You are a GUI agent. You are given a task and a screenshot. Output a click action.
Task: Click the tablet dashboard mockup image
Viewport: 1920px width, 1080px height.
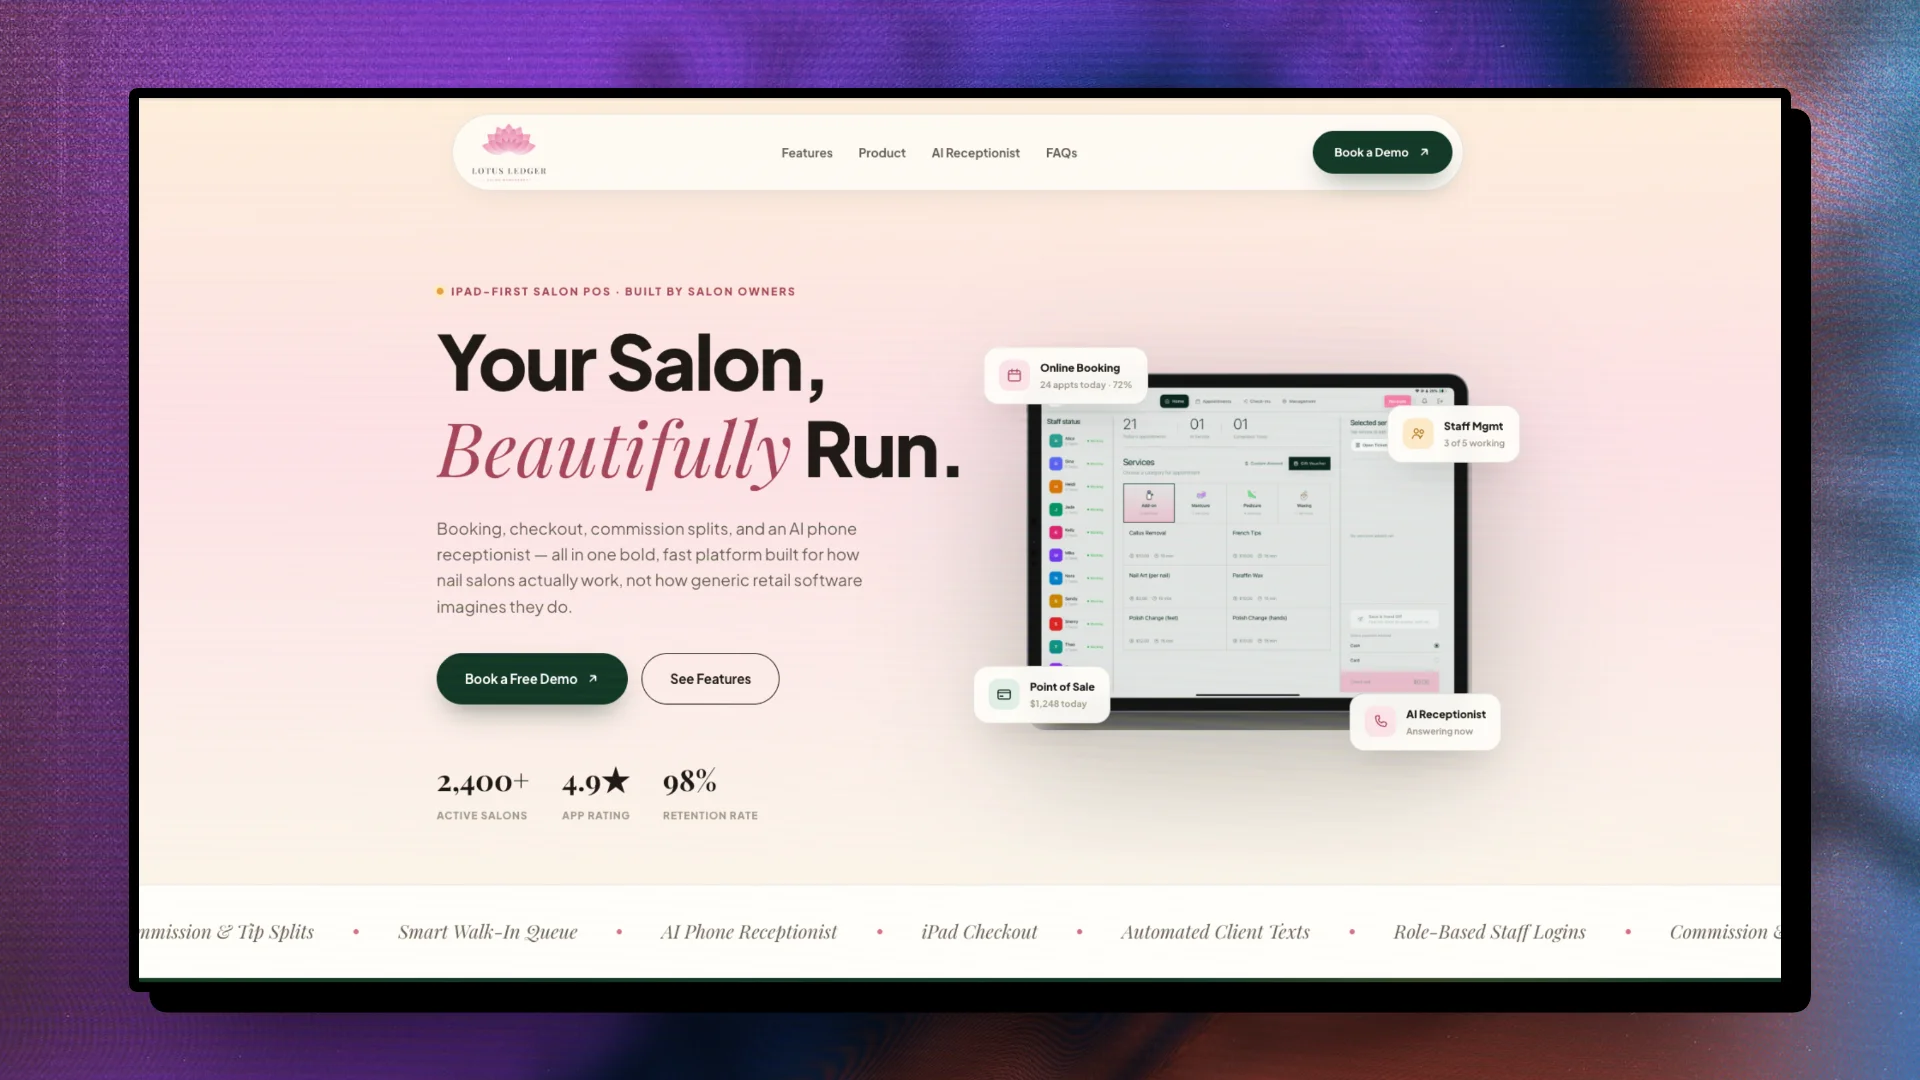click(1248, 550)
